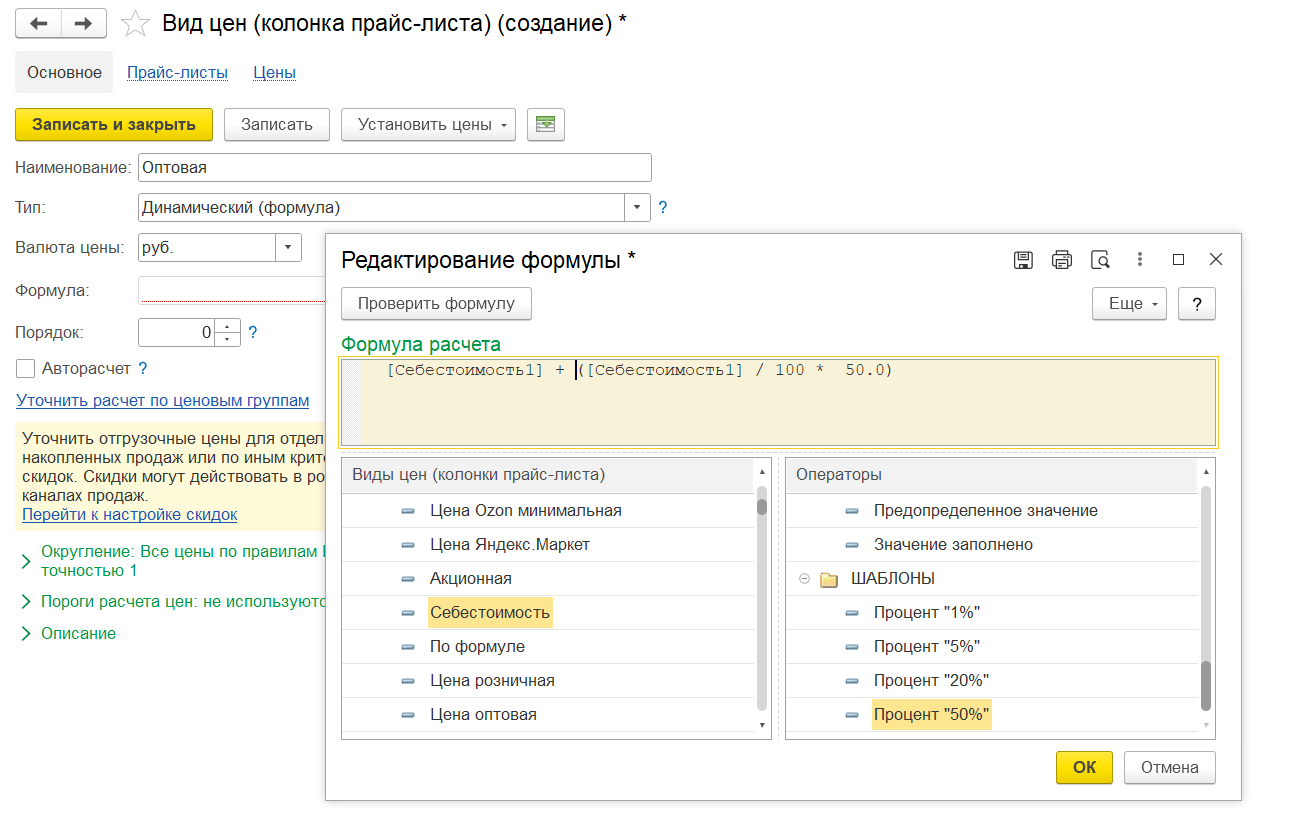Screen dimensions: 1293x840
Task: Switch to the Цены tab
Action: click(274, 73)
